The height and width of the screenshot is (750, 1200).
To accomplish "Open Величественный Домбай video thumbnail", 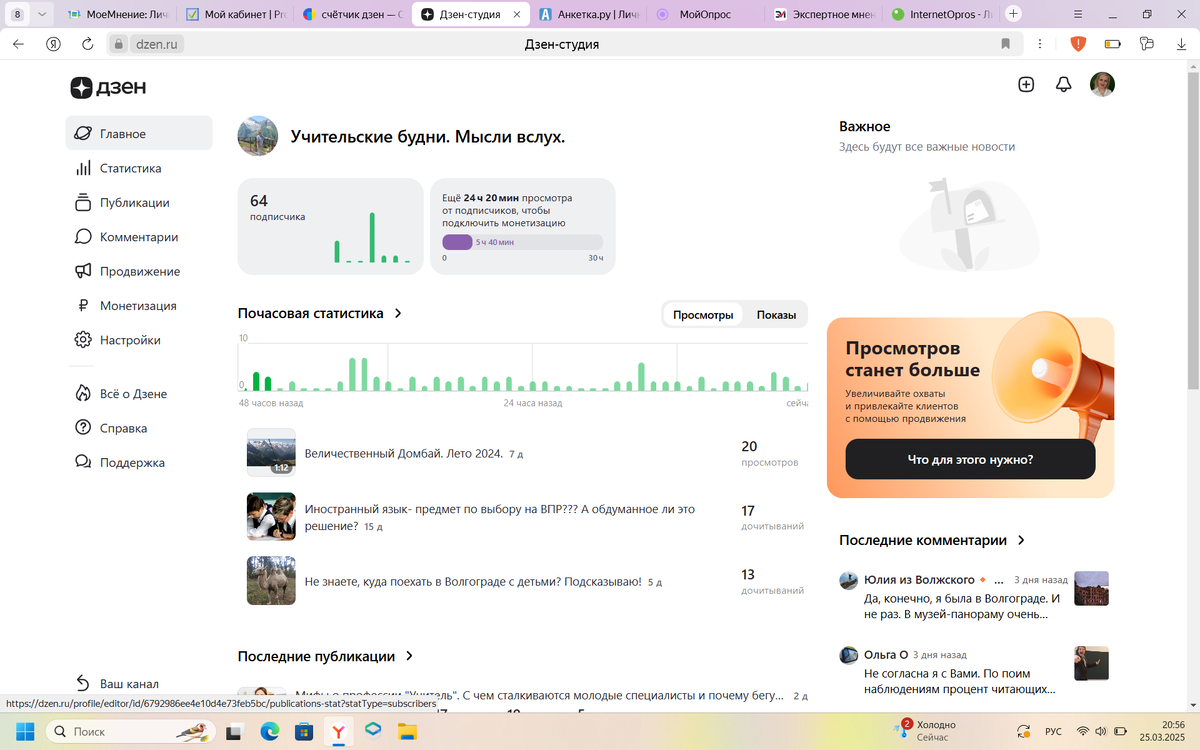I will pyautogui.click(x=271, y=453).
